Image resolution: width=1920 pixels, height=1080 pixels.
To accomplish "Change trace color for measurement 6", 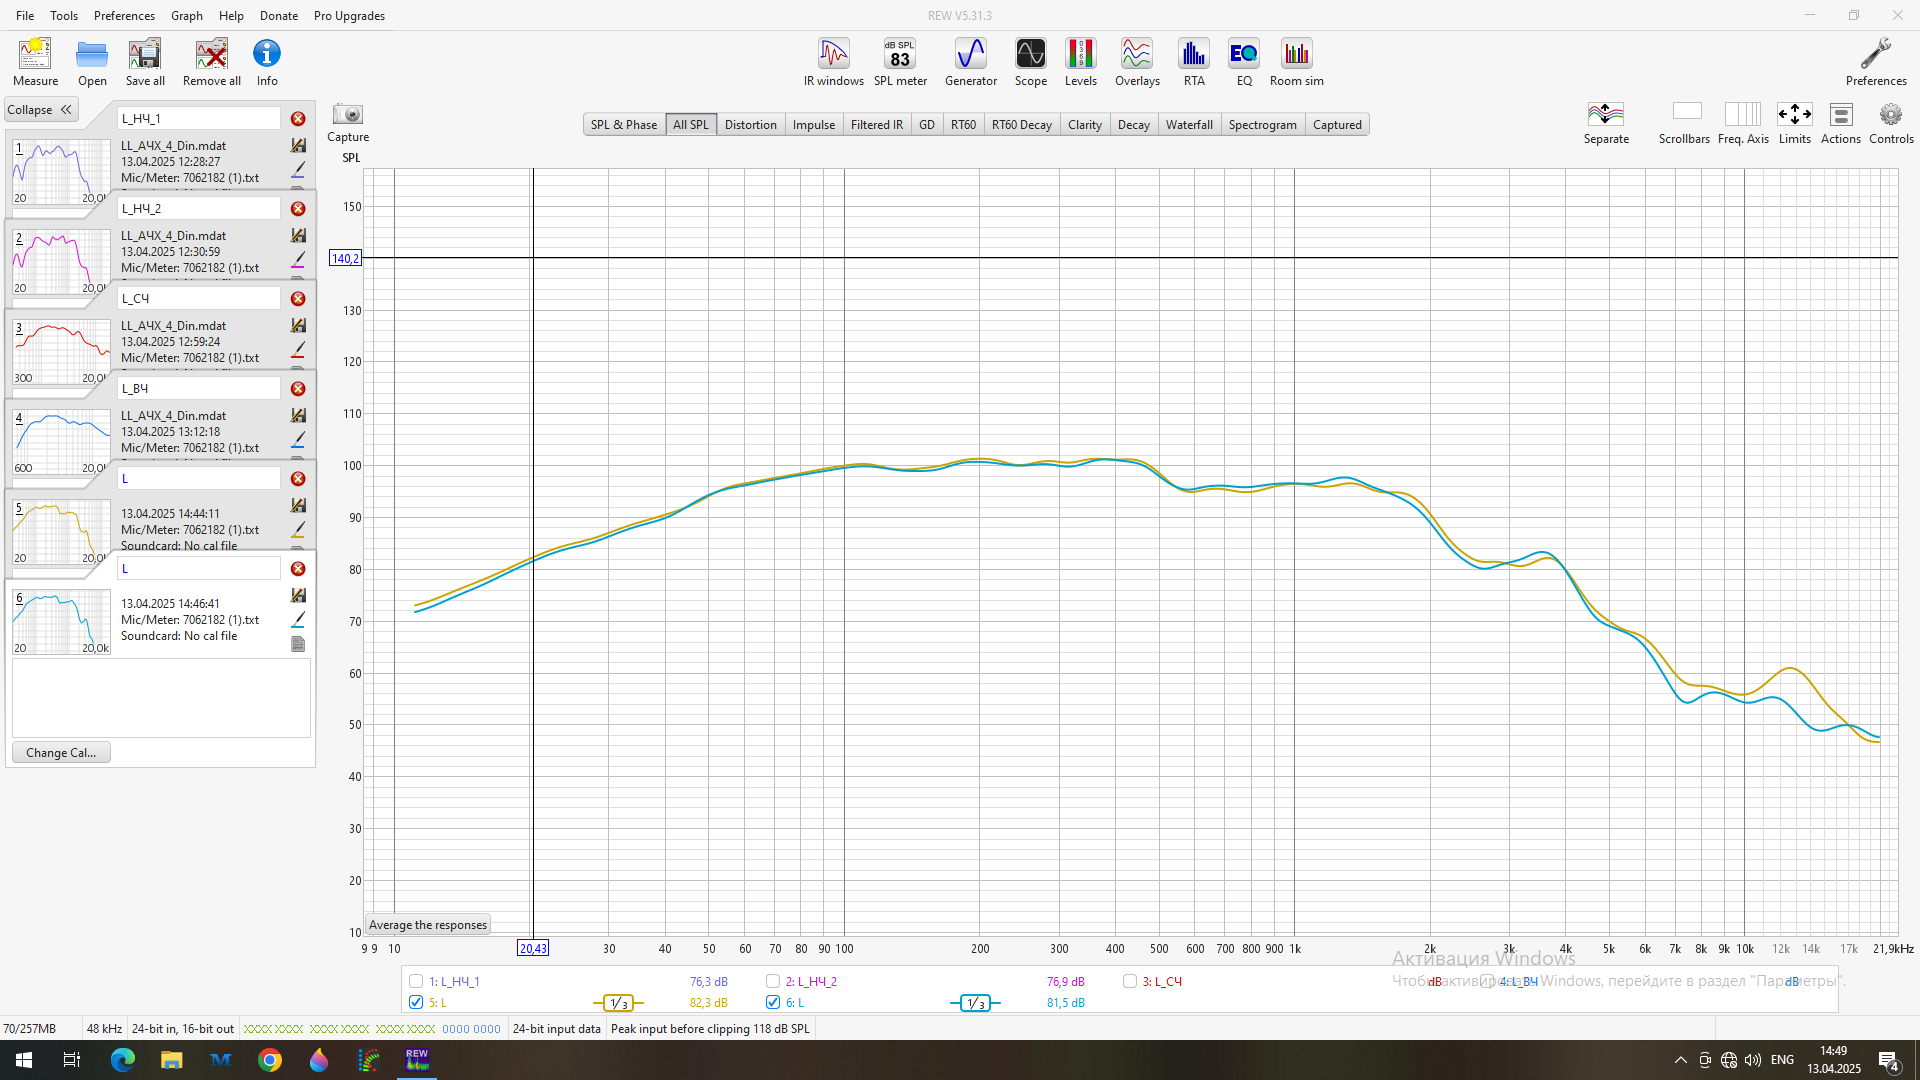I will click(298, 619).
